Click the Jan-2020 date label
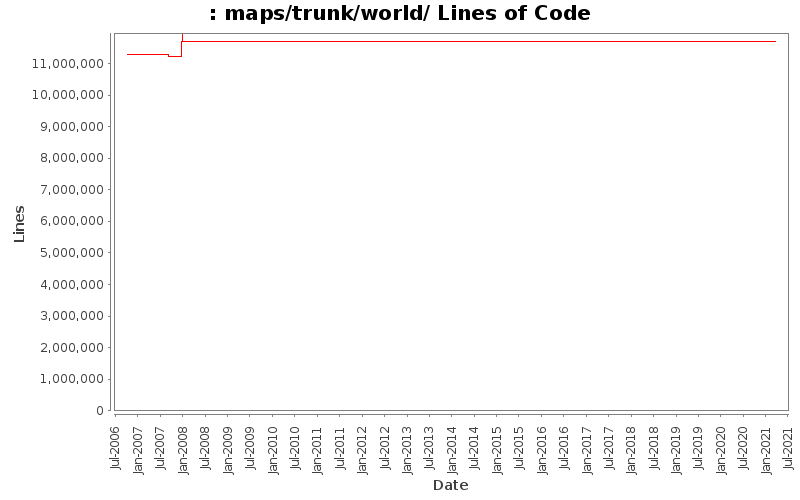The width and height of the screenshot is (800, 500). (721, 450)
